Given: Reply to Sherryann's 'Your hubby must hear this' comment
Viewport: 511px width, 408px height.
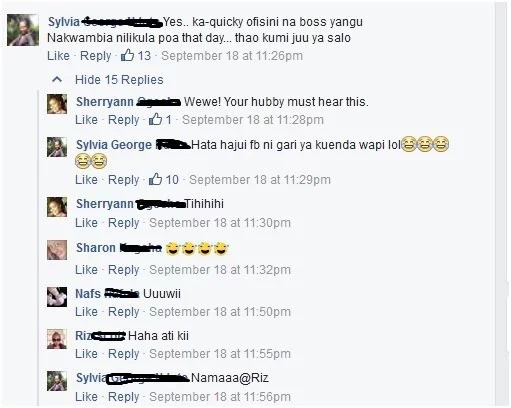Looking at the screenshot, I should tap(124, 120).
